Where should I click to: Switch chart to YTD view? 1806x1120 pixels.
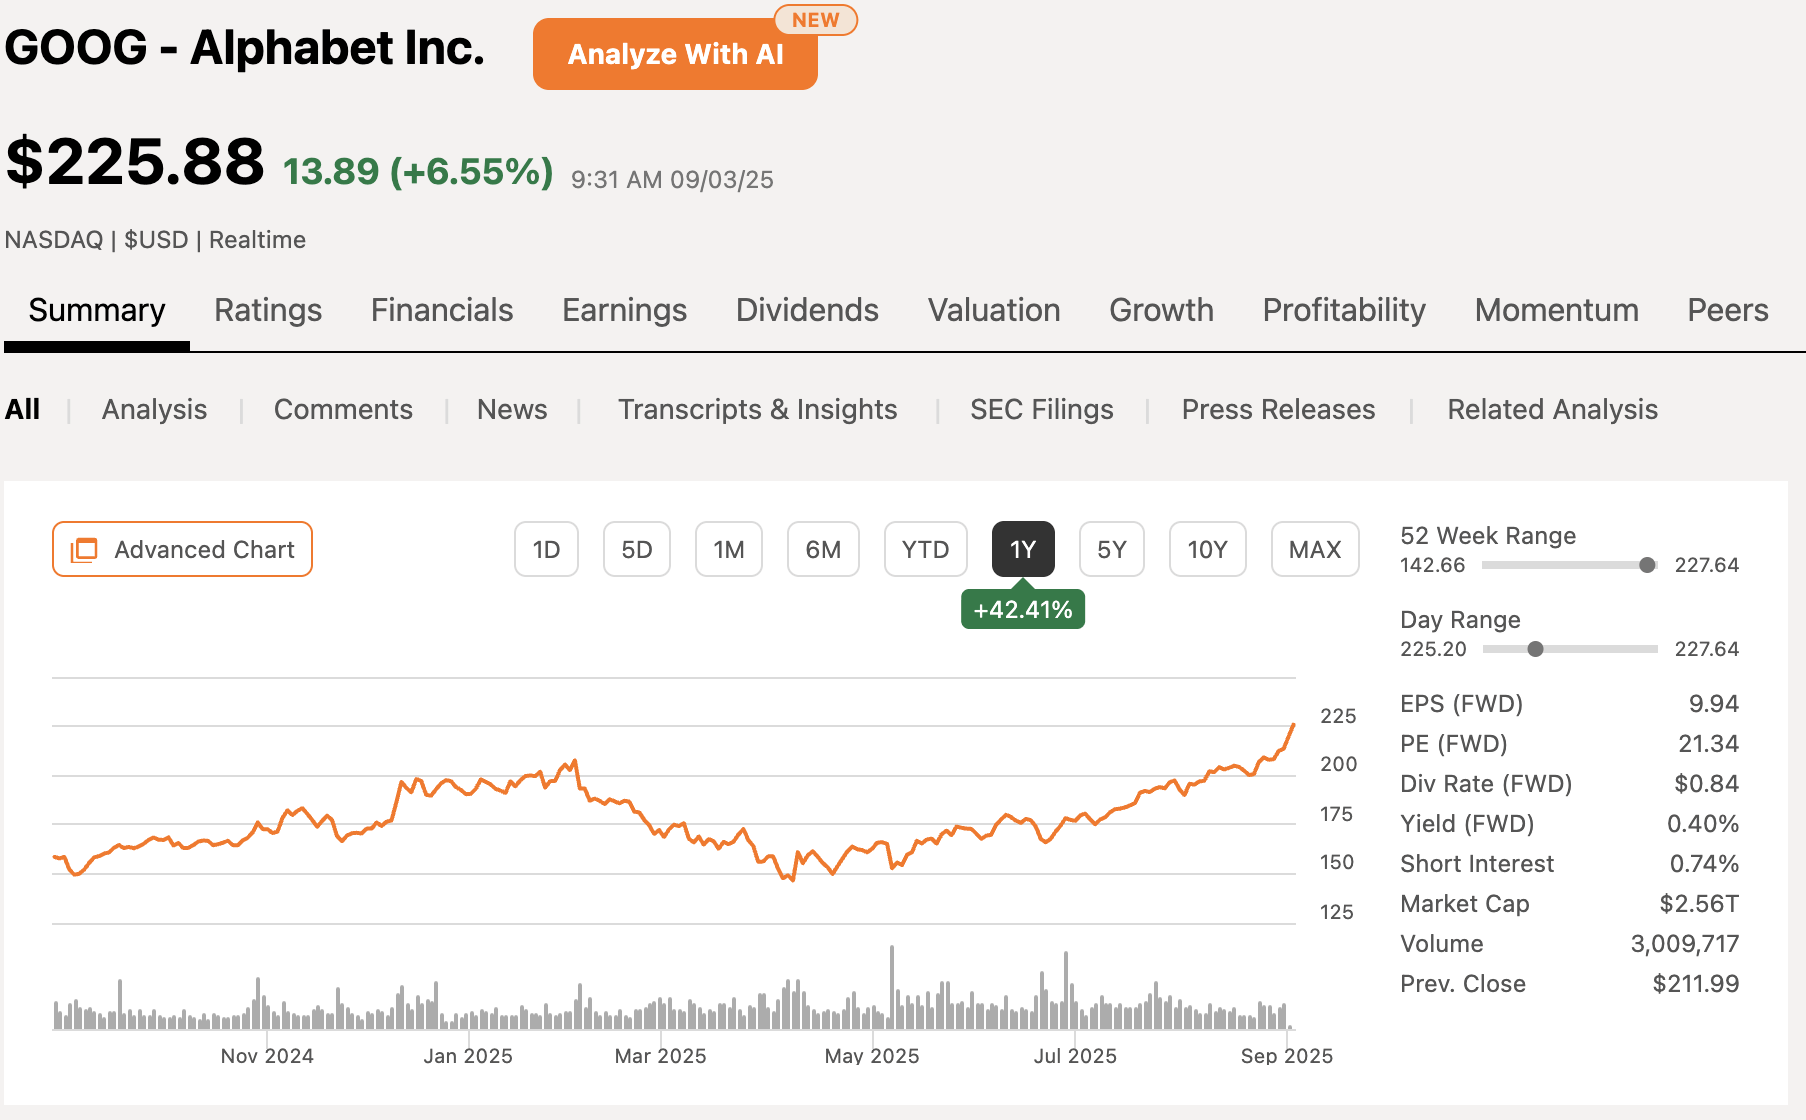pos(925,549)
